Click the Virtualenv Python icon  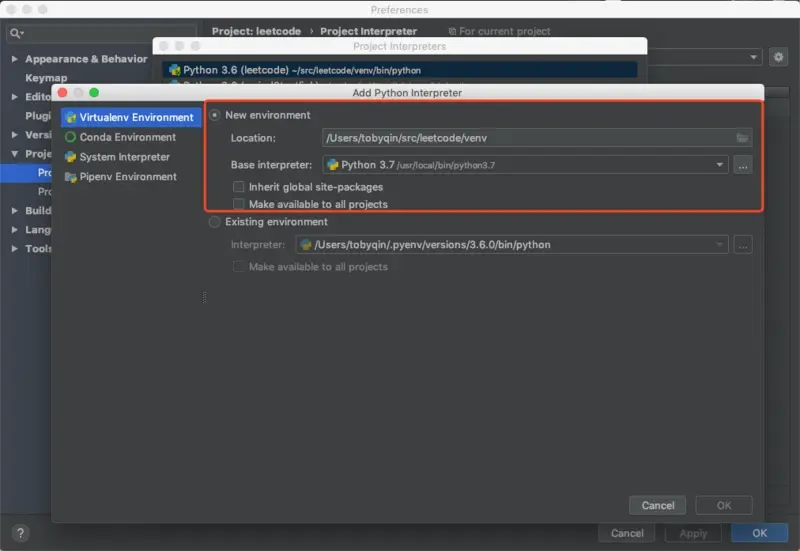pyautogui.click(x=71, y=118)
